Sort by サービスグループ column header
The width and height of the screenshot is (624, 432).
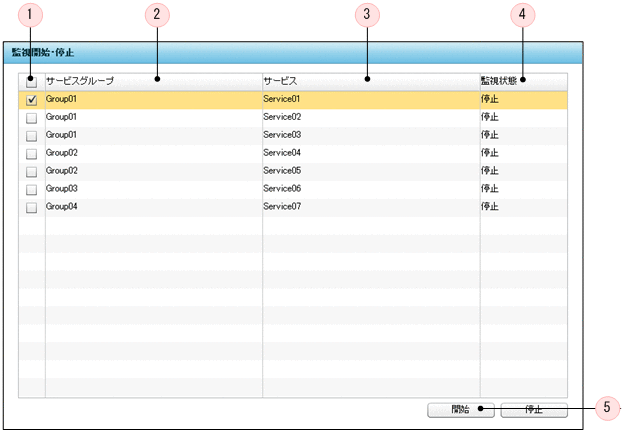(x=154, y=82)
